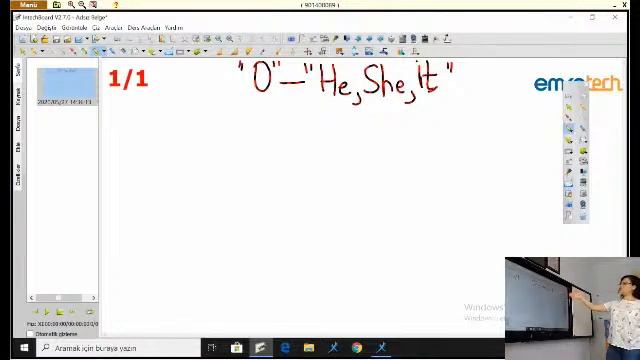The height and width of the screenshot is (360, 640).
Task: Click the thumbnail panel scroll right arrow
Action: [93, 298]
